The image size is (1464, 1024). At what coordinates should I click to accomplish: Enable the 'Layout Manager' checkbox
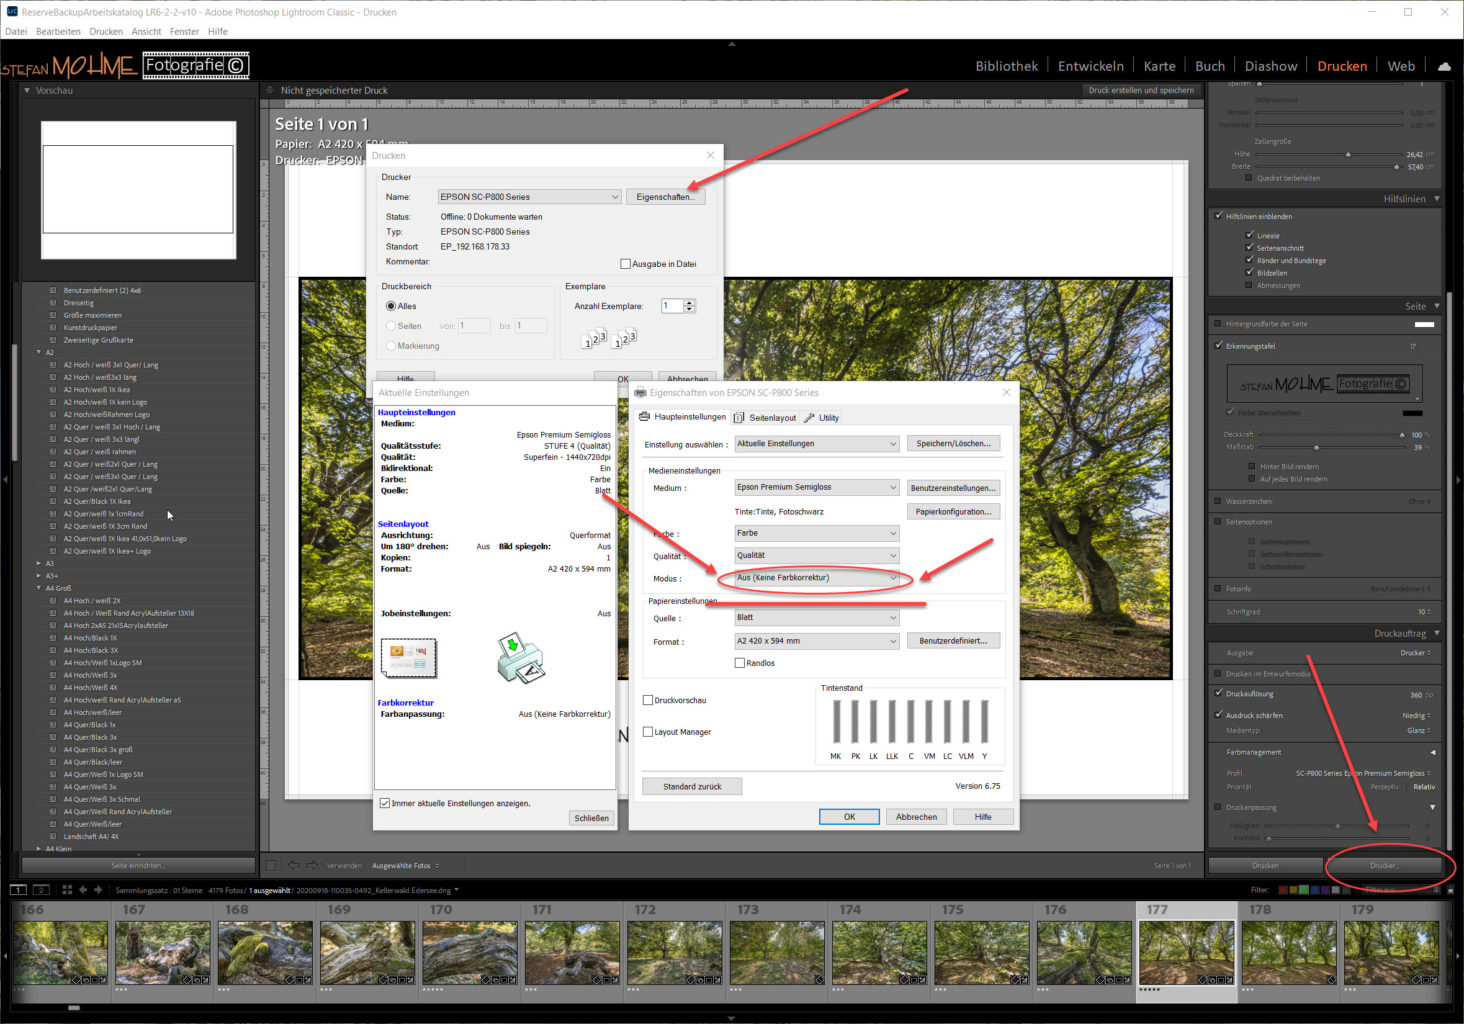pyautogui.click(x=648, y=732)
